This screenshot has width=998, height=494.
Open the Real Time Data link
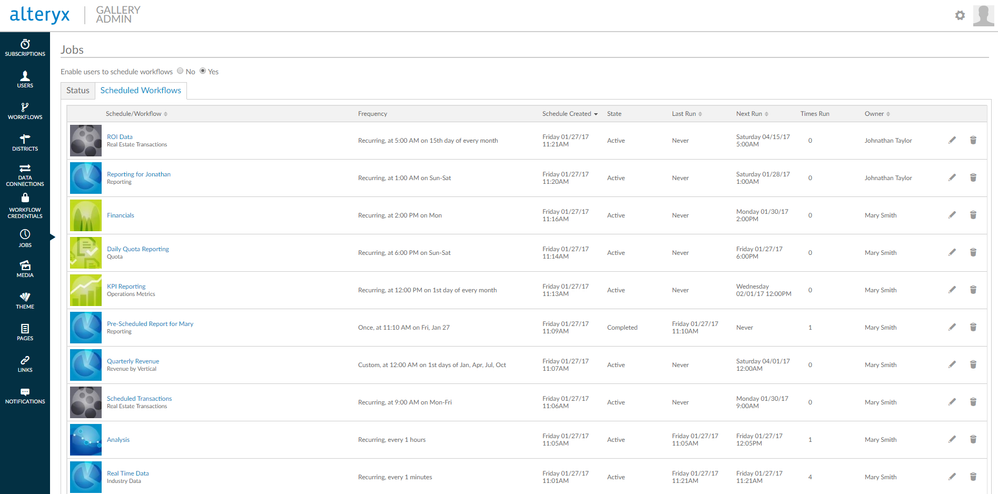(x=127, y=473)
